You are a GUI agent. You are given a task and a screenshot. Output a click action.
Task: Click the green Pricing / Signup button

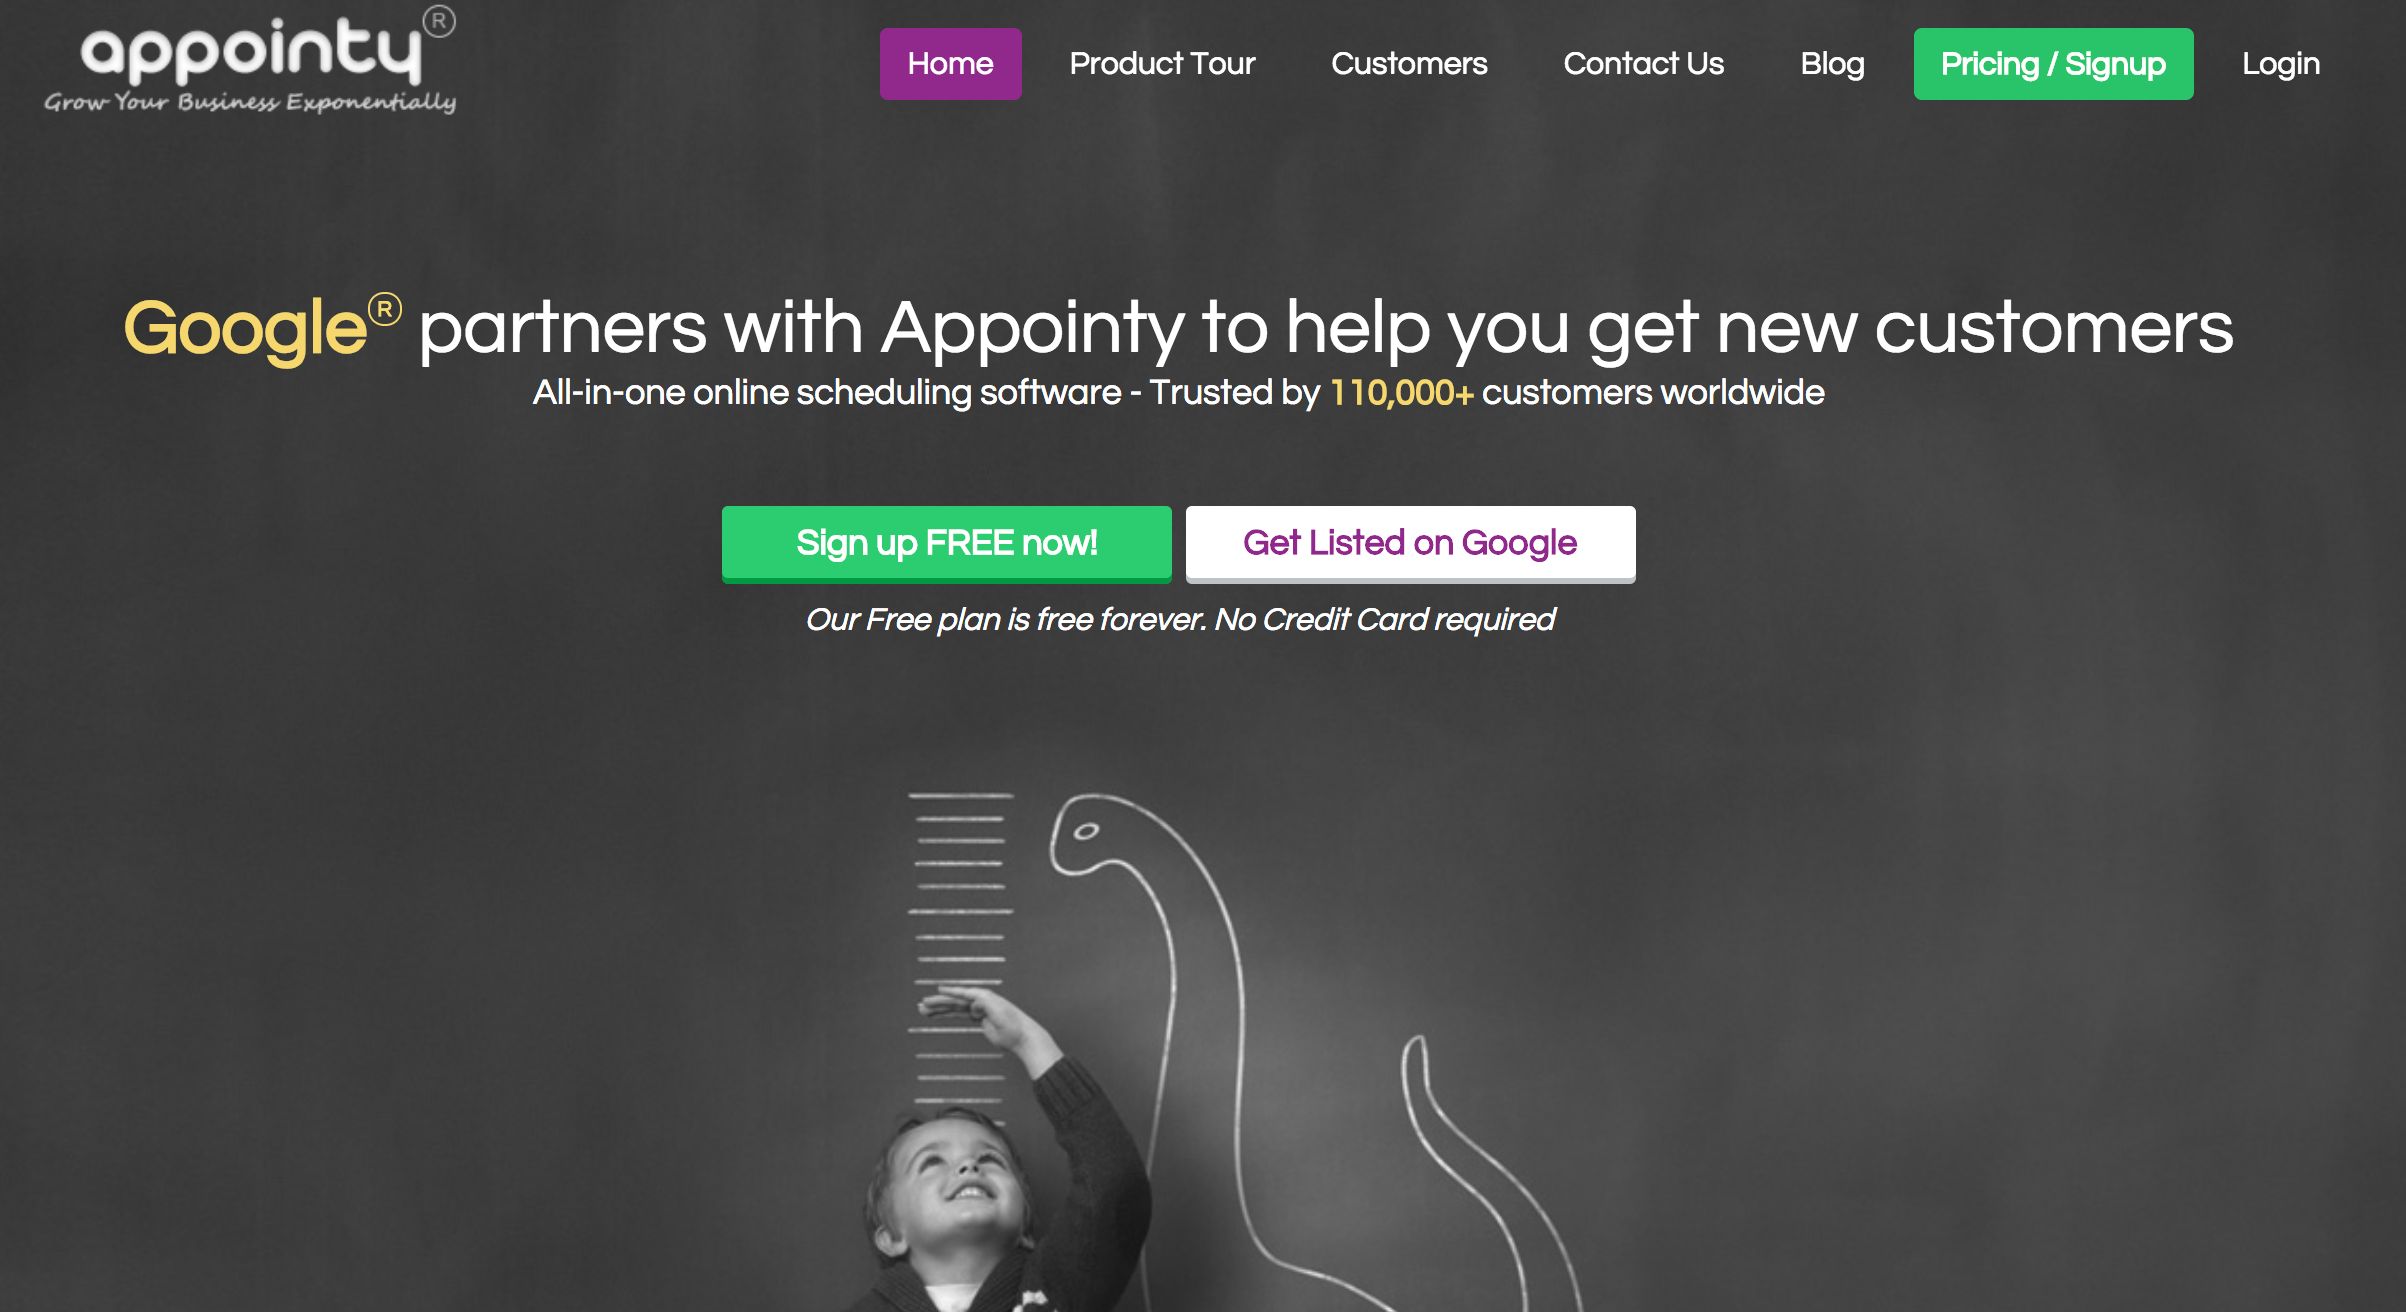pos(2053,64)
